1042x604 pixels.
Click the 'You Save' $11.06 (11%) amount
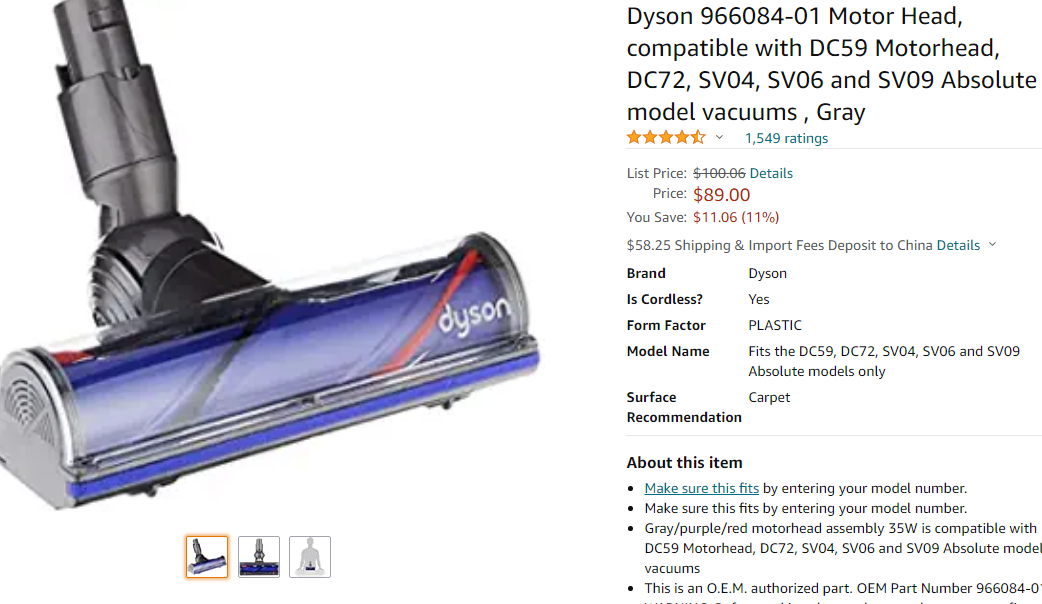point(735,217)
